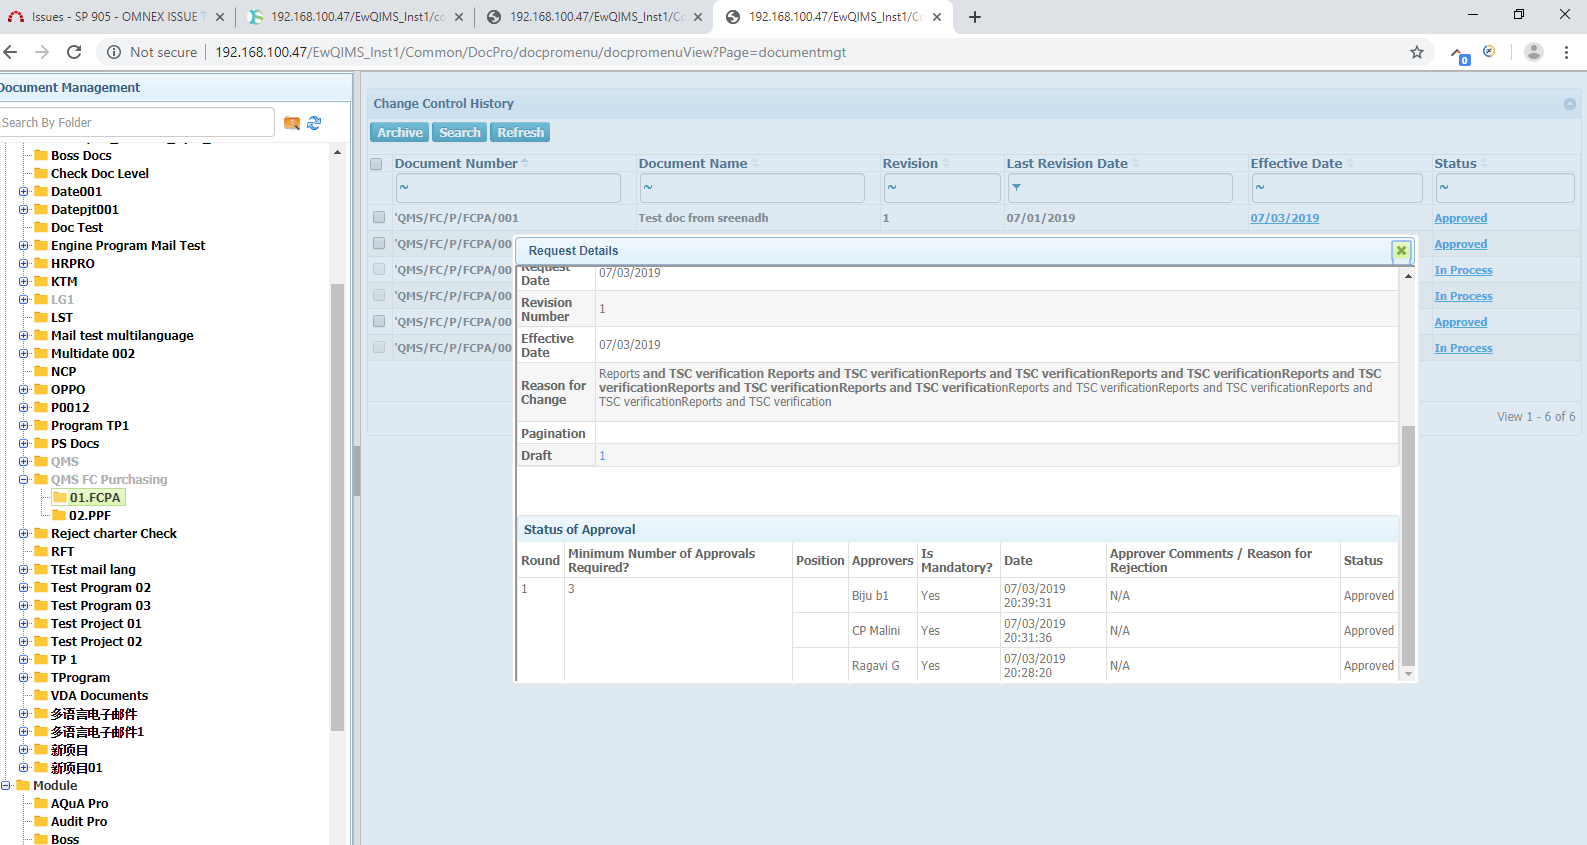Toggle select-all checkbox in grid header

coord(376,164)
